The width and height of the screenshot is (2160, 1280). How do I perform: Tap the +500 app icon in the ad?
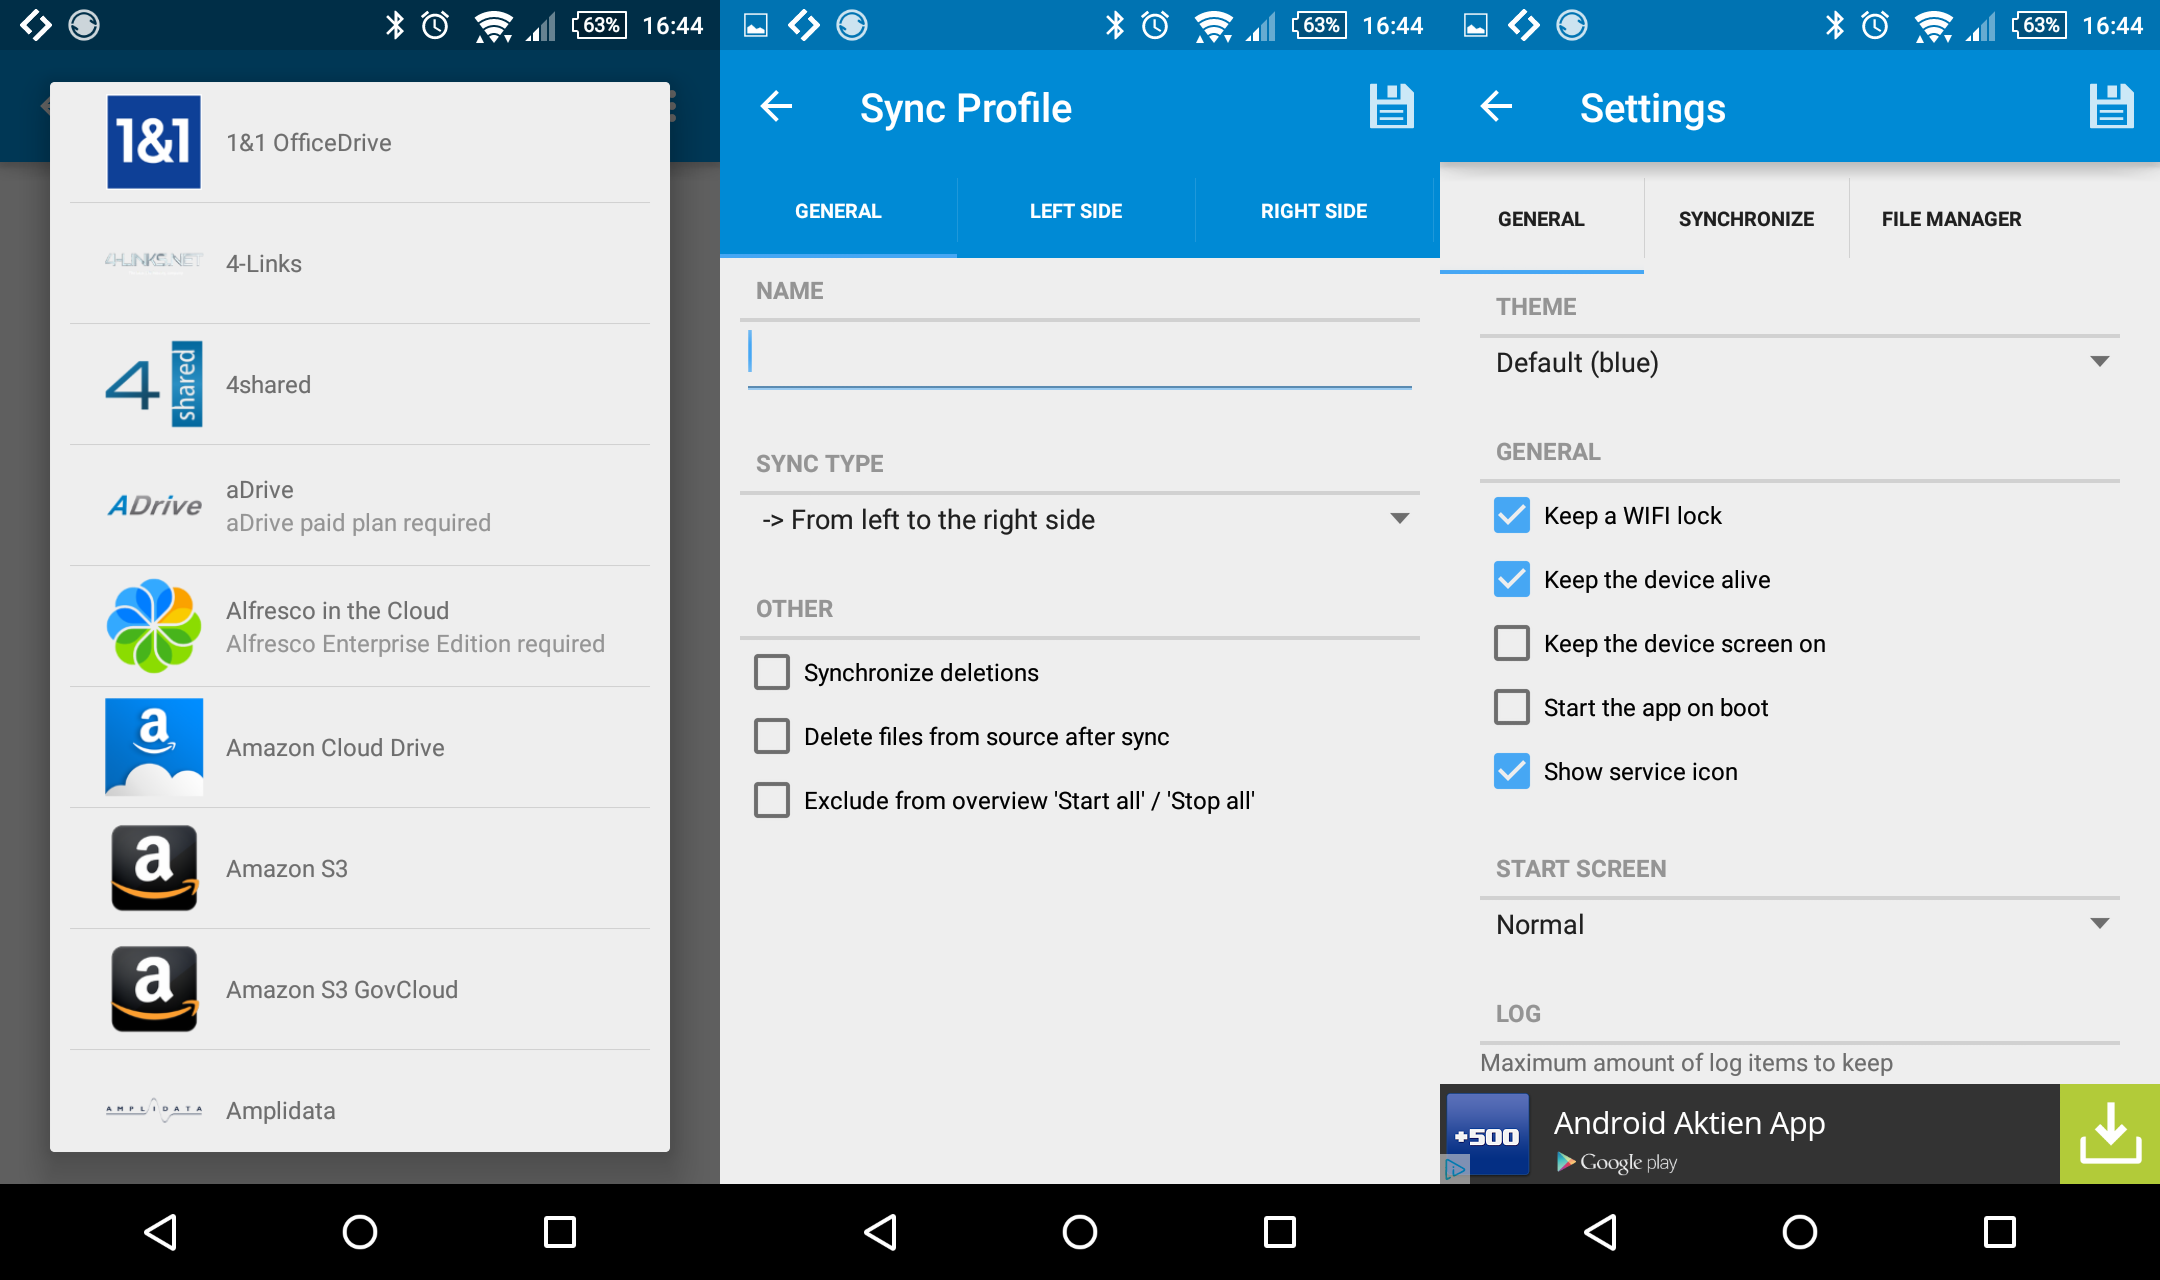click(1488, 1134)
